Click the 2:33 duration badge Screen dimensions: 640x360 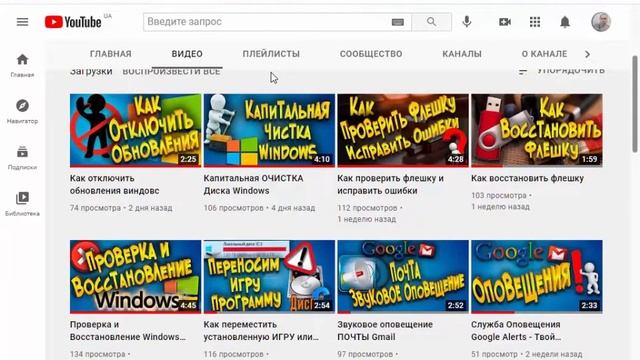tap(589, 305)
